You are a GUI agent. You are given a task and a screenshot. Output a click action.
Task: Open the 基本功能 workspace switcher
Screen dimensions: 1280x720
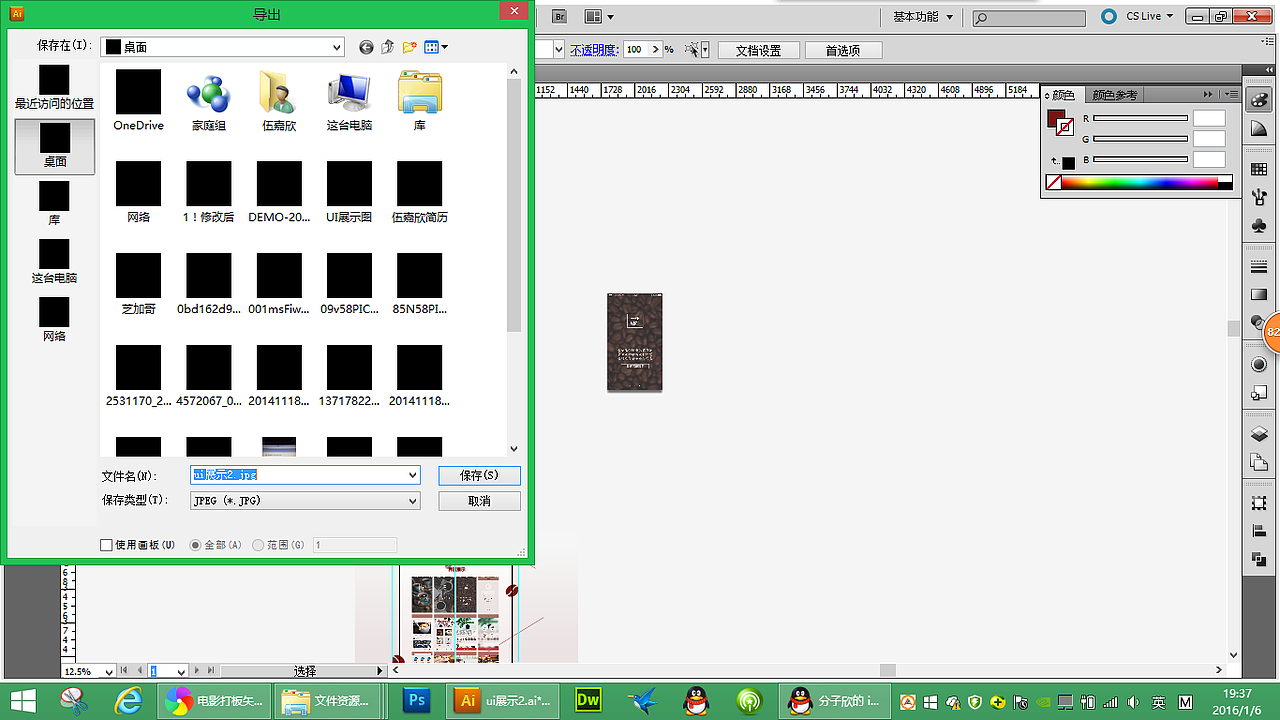[x=922, y=17]
